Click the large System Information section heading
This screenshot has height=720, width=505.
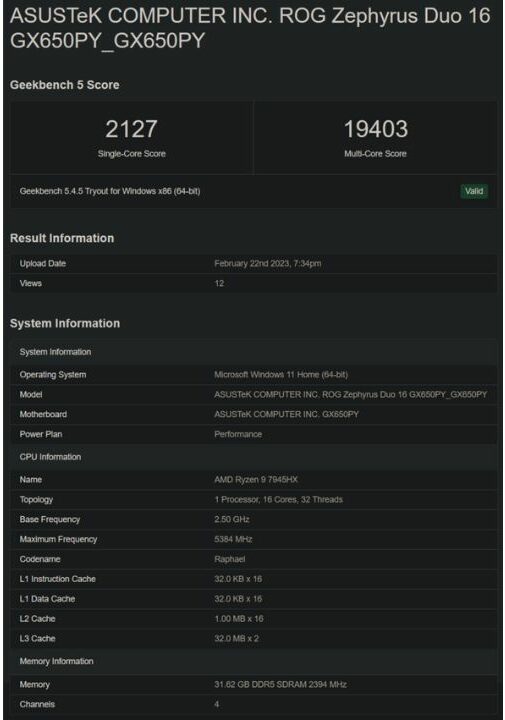65,323
